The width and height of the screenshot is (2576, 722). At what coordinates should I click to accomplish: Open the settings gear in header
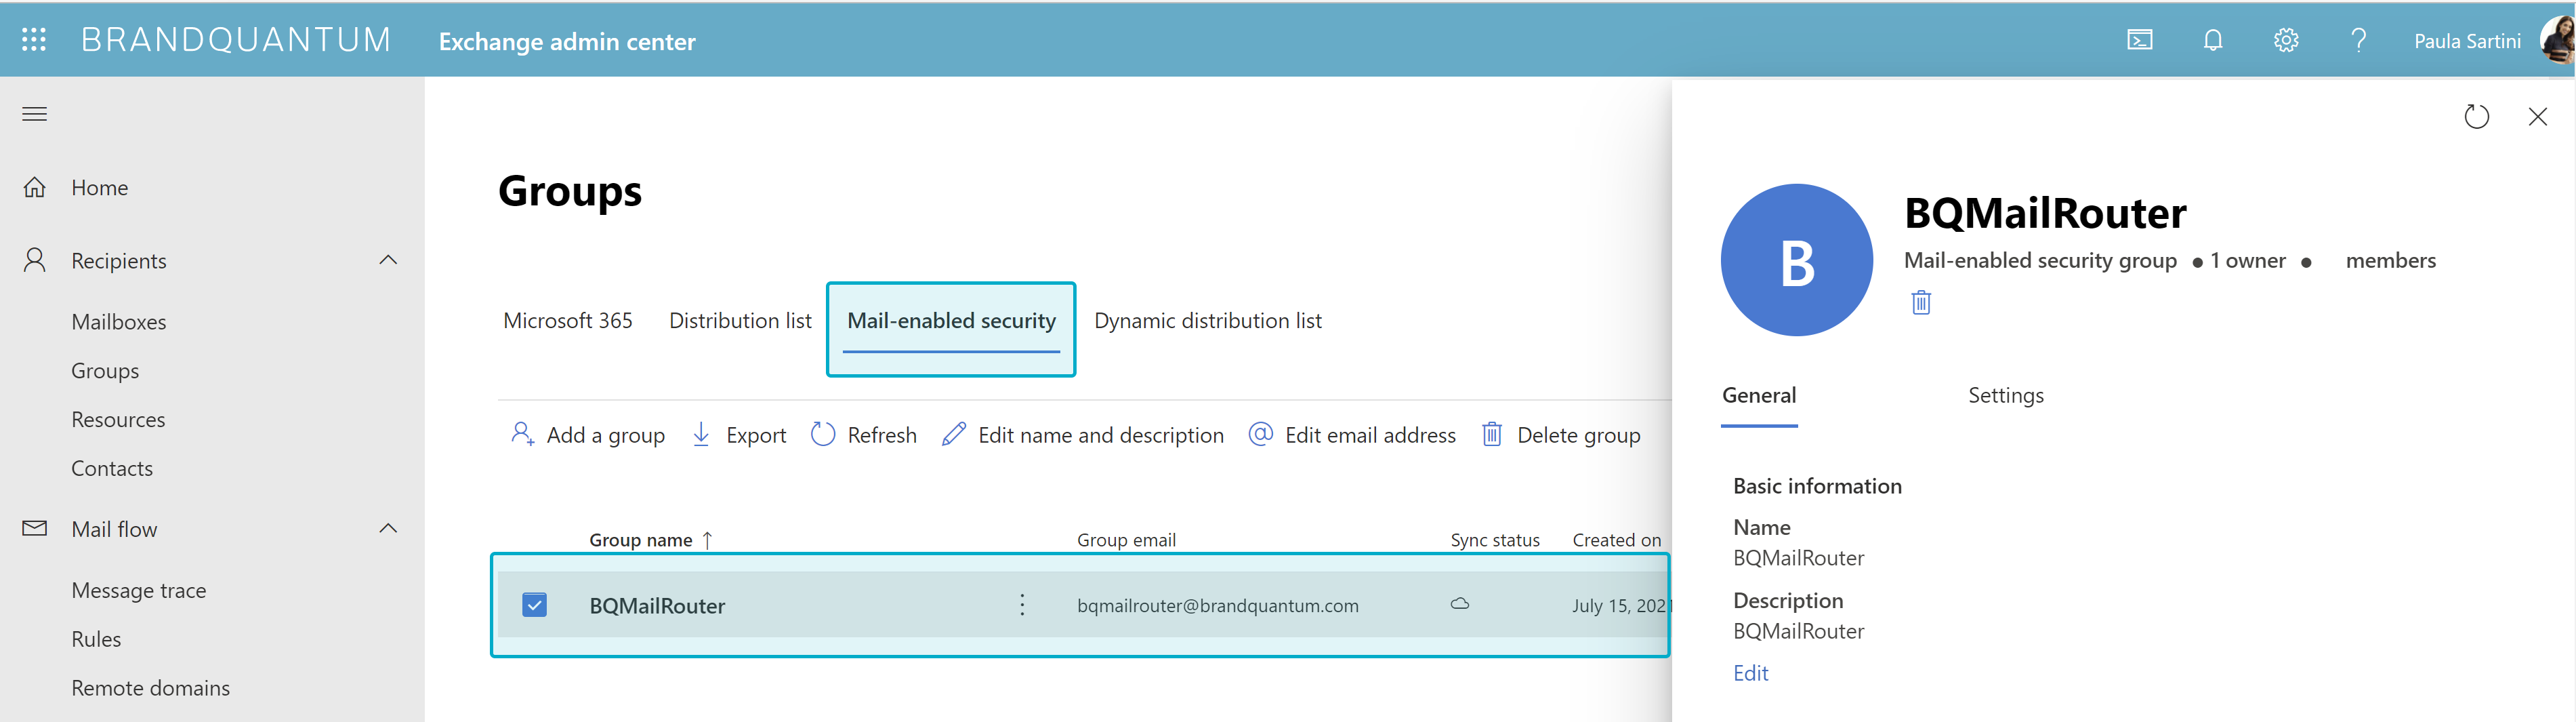point(2285,40)
